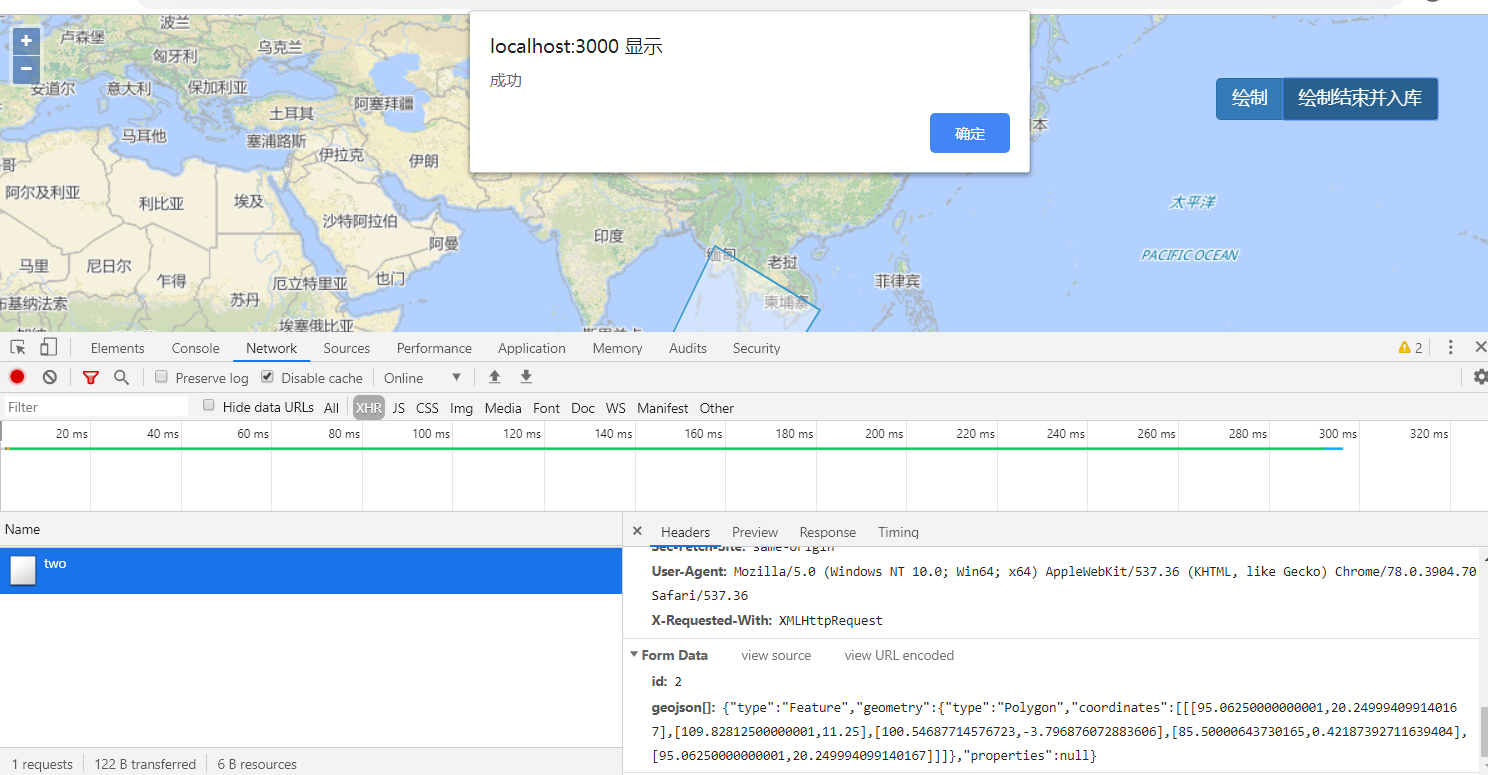
Task: Click the 绘制 draw button
Action: coord(1249,98)
